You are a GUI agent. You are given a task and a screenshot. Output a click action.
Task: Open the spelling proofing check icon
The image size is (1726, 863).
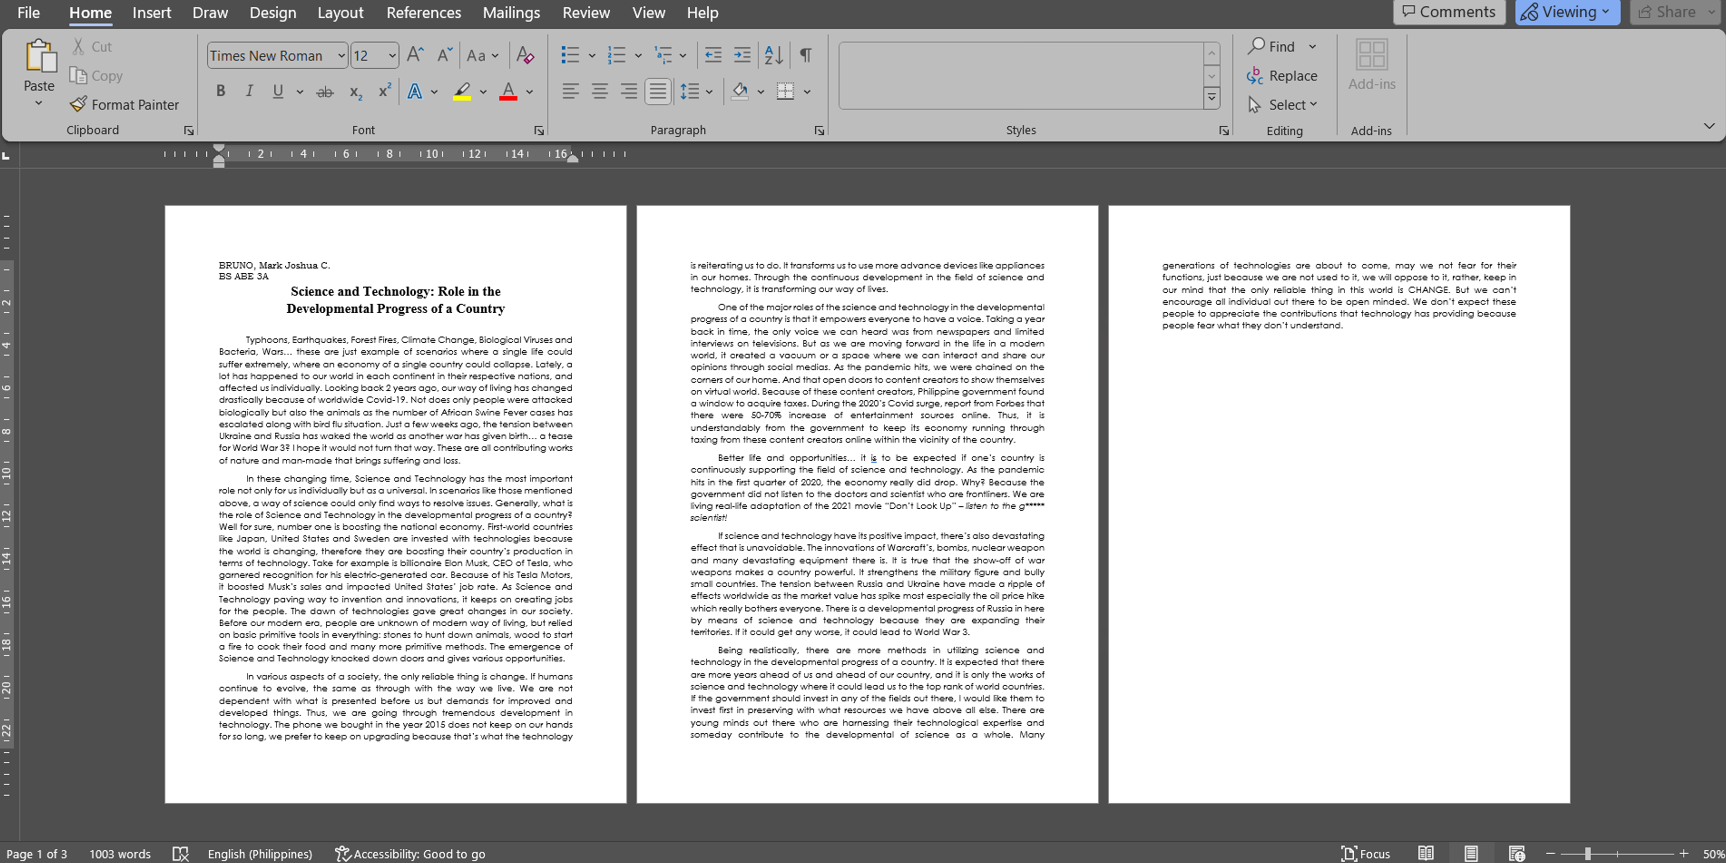click(180, 853)
